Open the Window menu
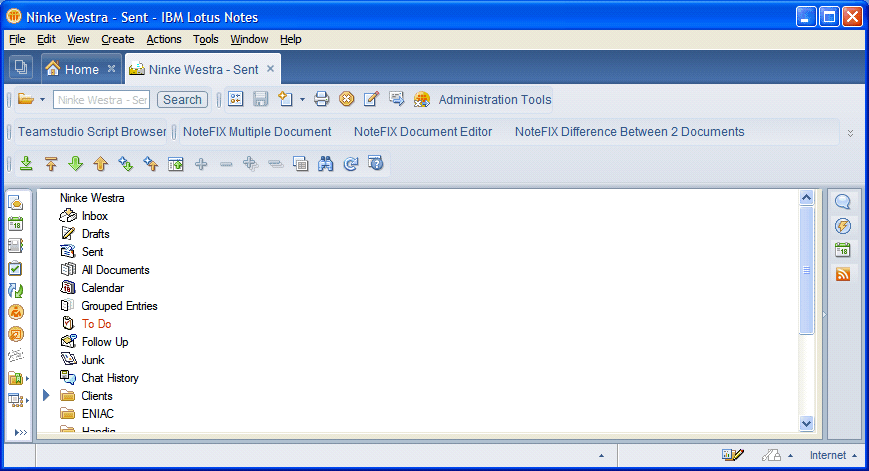The image size is (869, 471). 249,39
